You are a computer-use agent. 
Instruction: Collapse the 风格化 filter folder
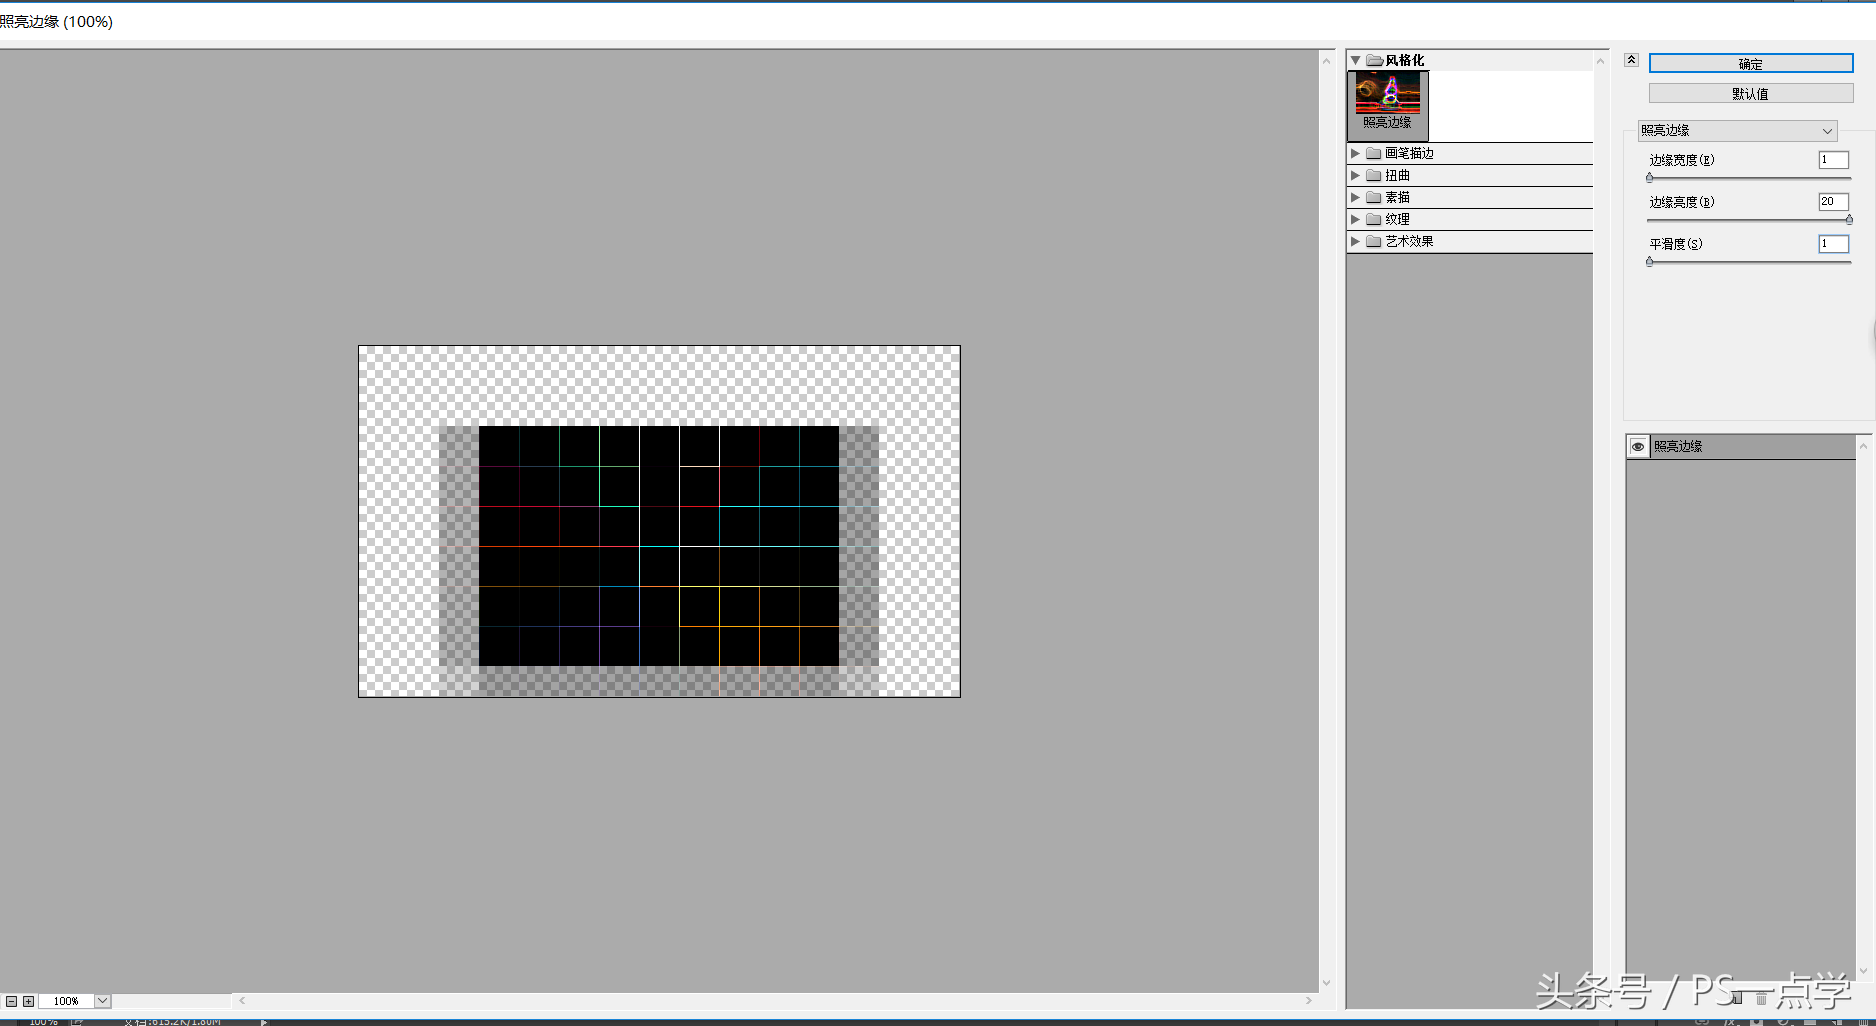(x=1356, y=60)
